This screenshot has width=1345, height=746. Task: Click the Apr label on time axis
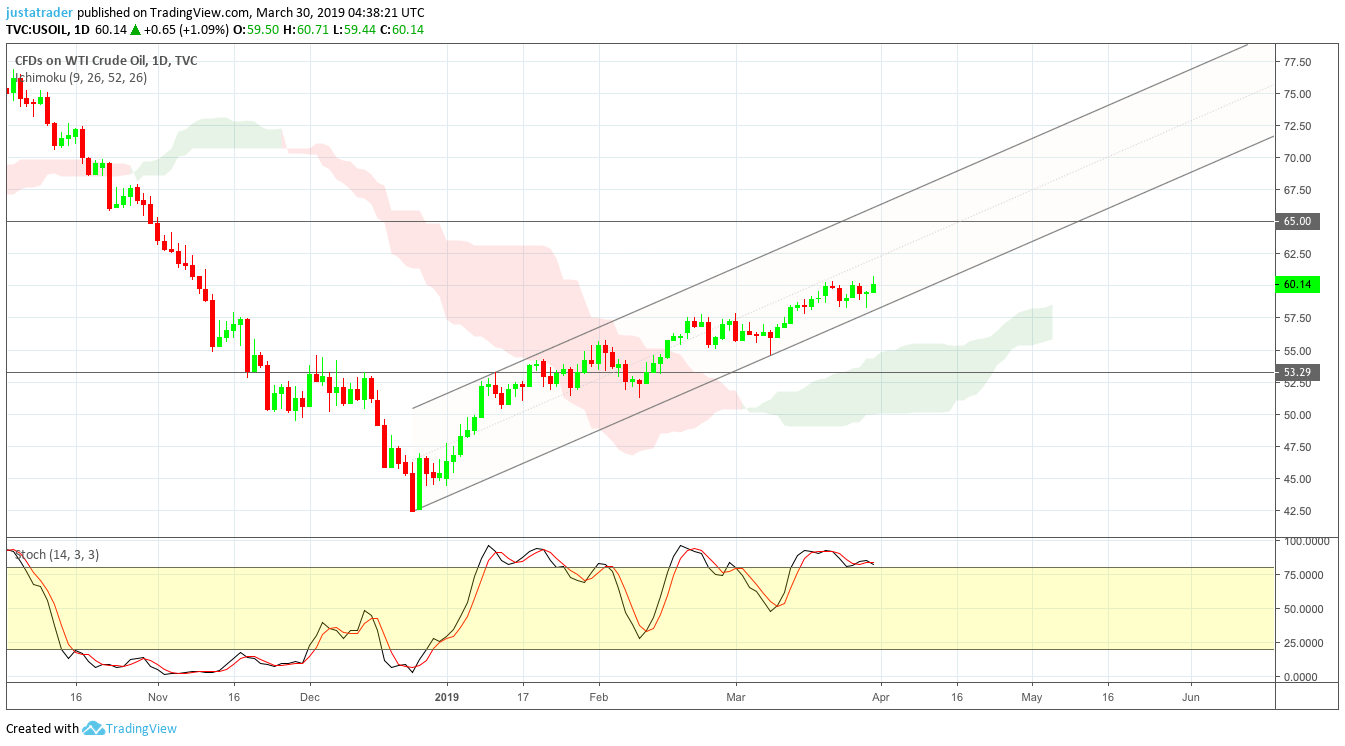[x=881, y=696]
